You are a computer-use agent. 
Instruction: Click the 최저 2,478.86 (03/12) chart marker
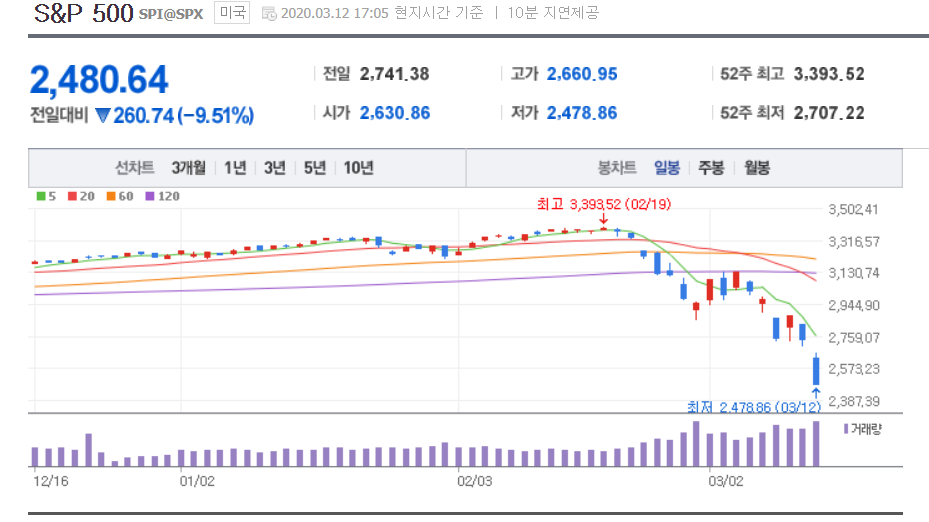[754, 407]
